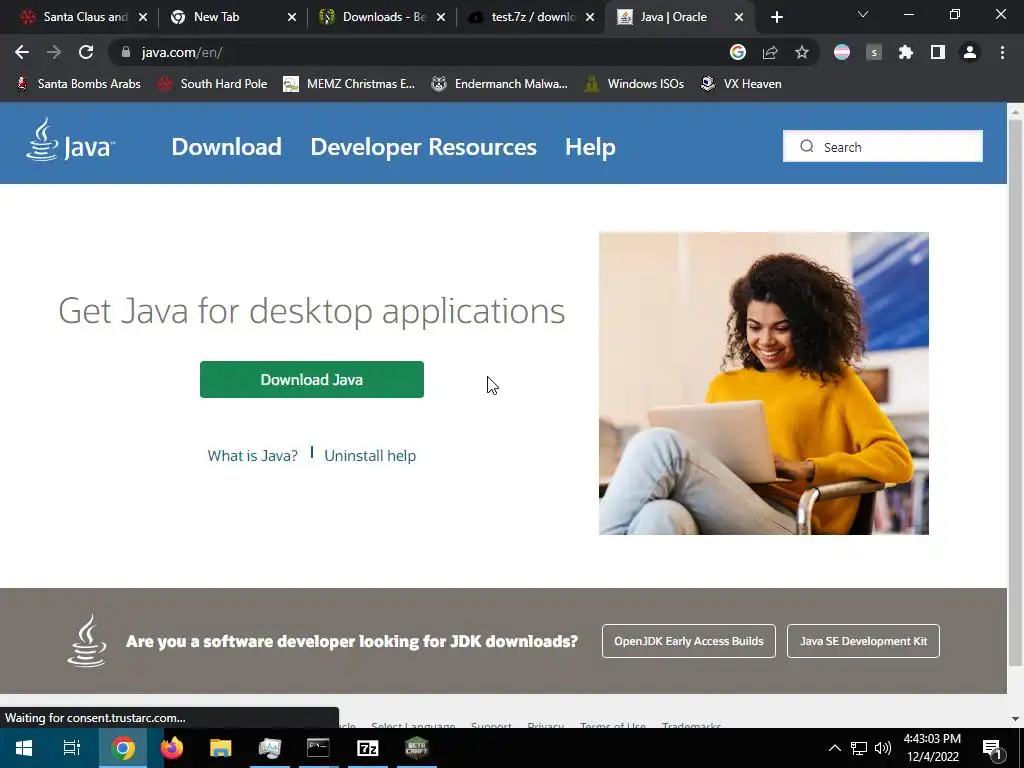This screenshot has width=1024, height=768.
Task: Click the search magnifier in the Java search box
Action: 807,146
